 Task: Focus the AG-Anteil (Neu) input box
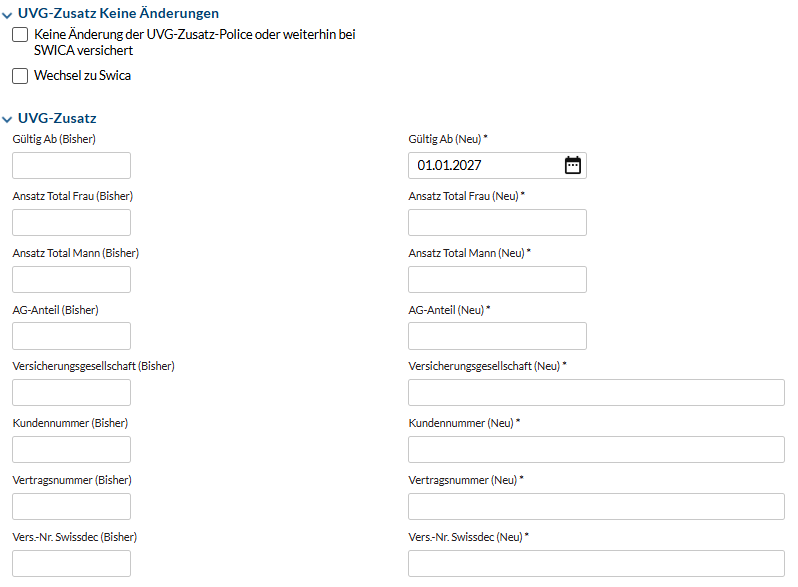point(497,336)
